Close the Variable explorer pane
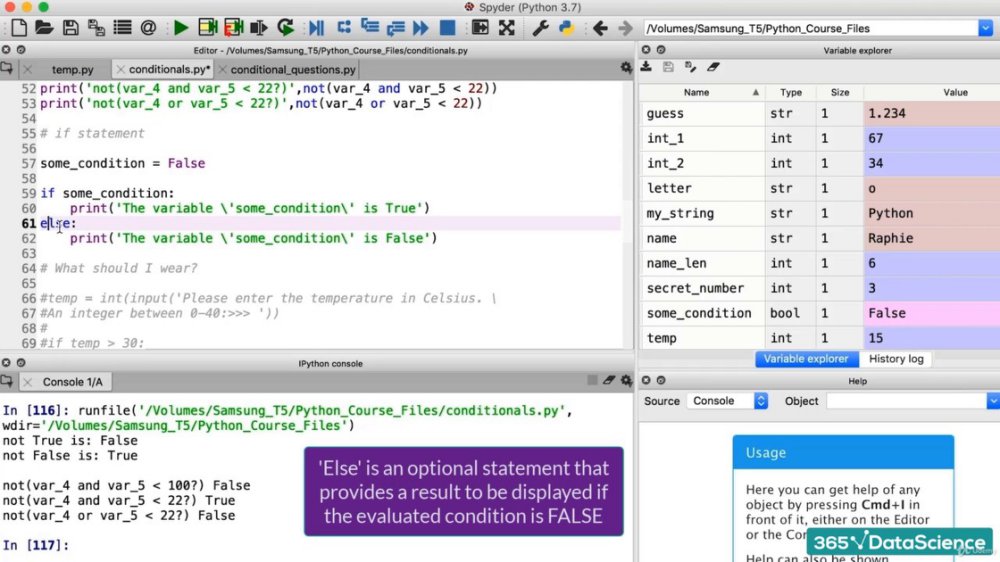Viewport: 1000px width, 562px height. [x=646, y=50]
